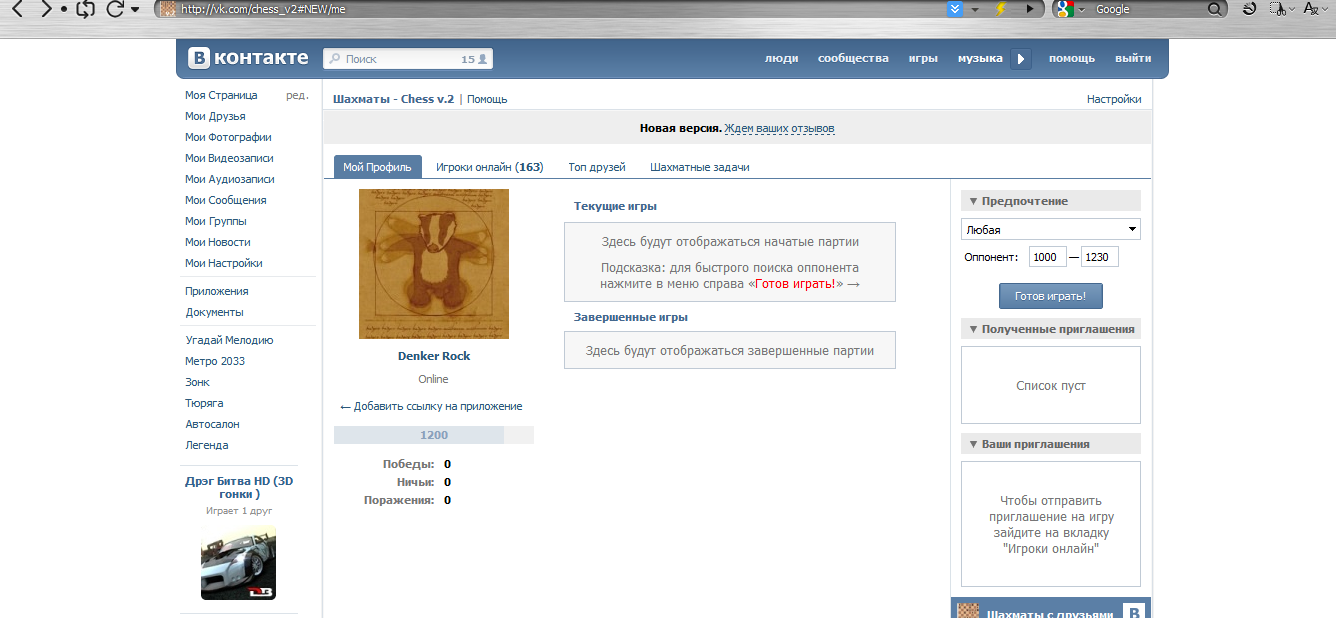Click the 1200 rating progress bar

[434, 435]
